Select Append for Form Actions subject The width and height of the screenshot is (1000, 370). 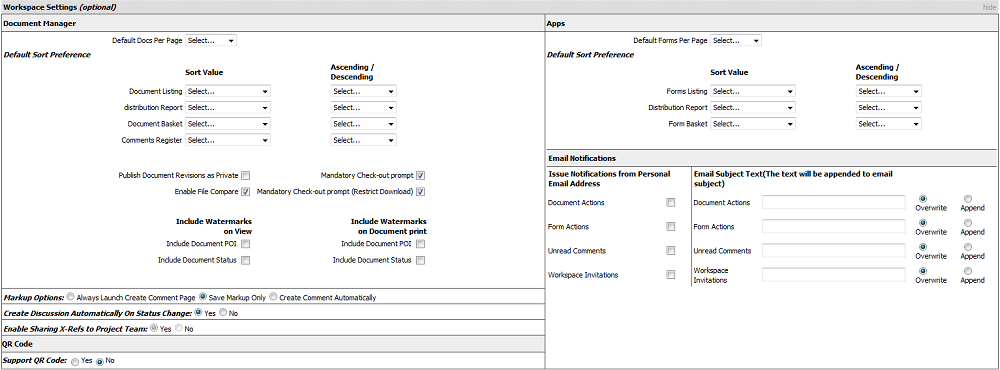pyautogui.click(x=968, y=223)
